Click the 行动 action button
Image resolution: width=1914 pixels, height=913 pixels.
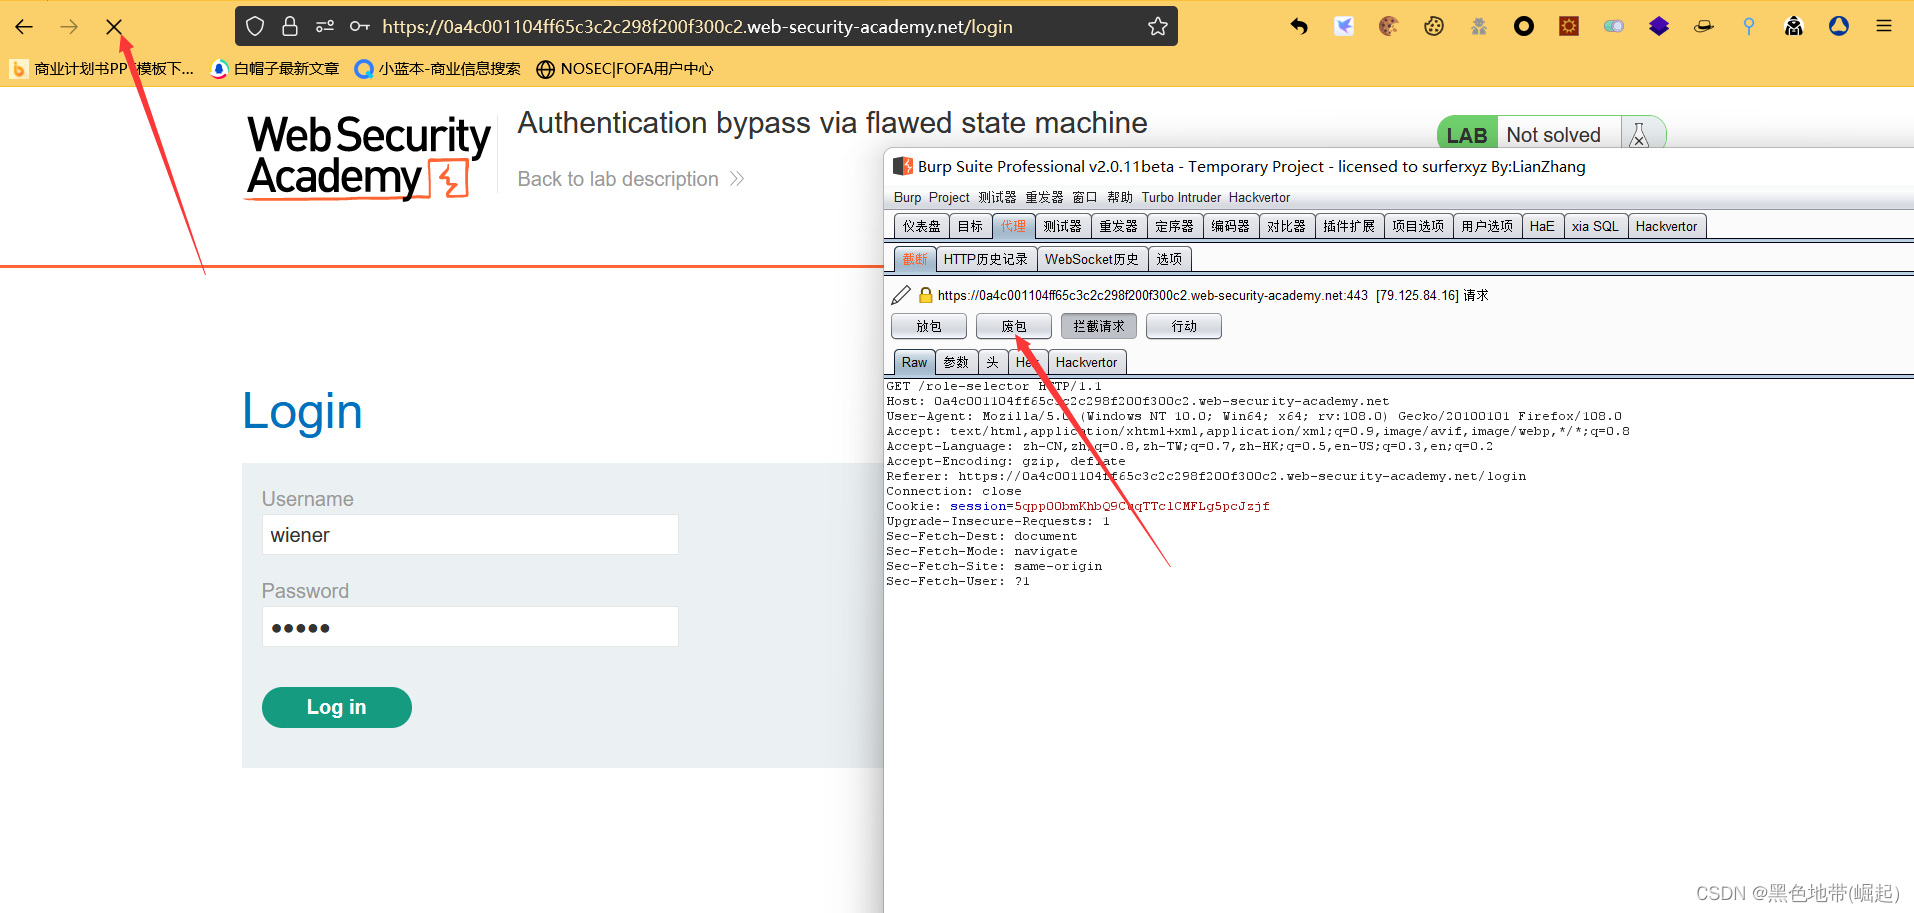[1184, 326]
